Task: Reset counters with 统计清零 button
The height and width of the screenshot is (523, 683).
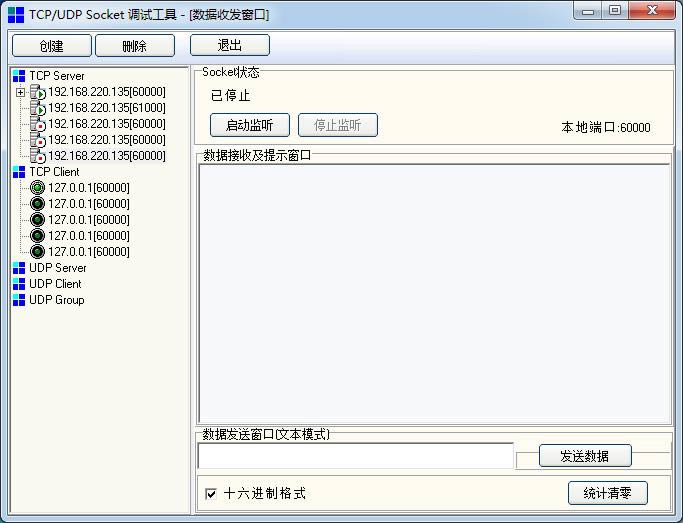Action: click(607, 493)
